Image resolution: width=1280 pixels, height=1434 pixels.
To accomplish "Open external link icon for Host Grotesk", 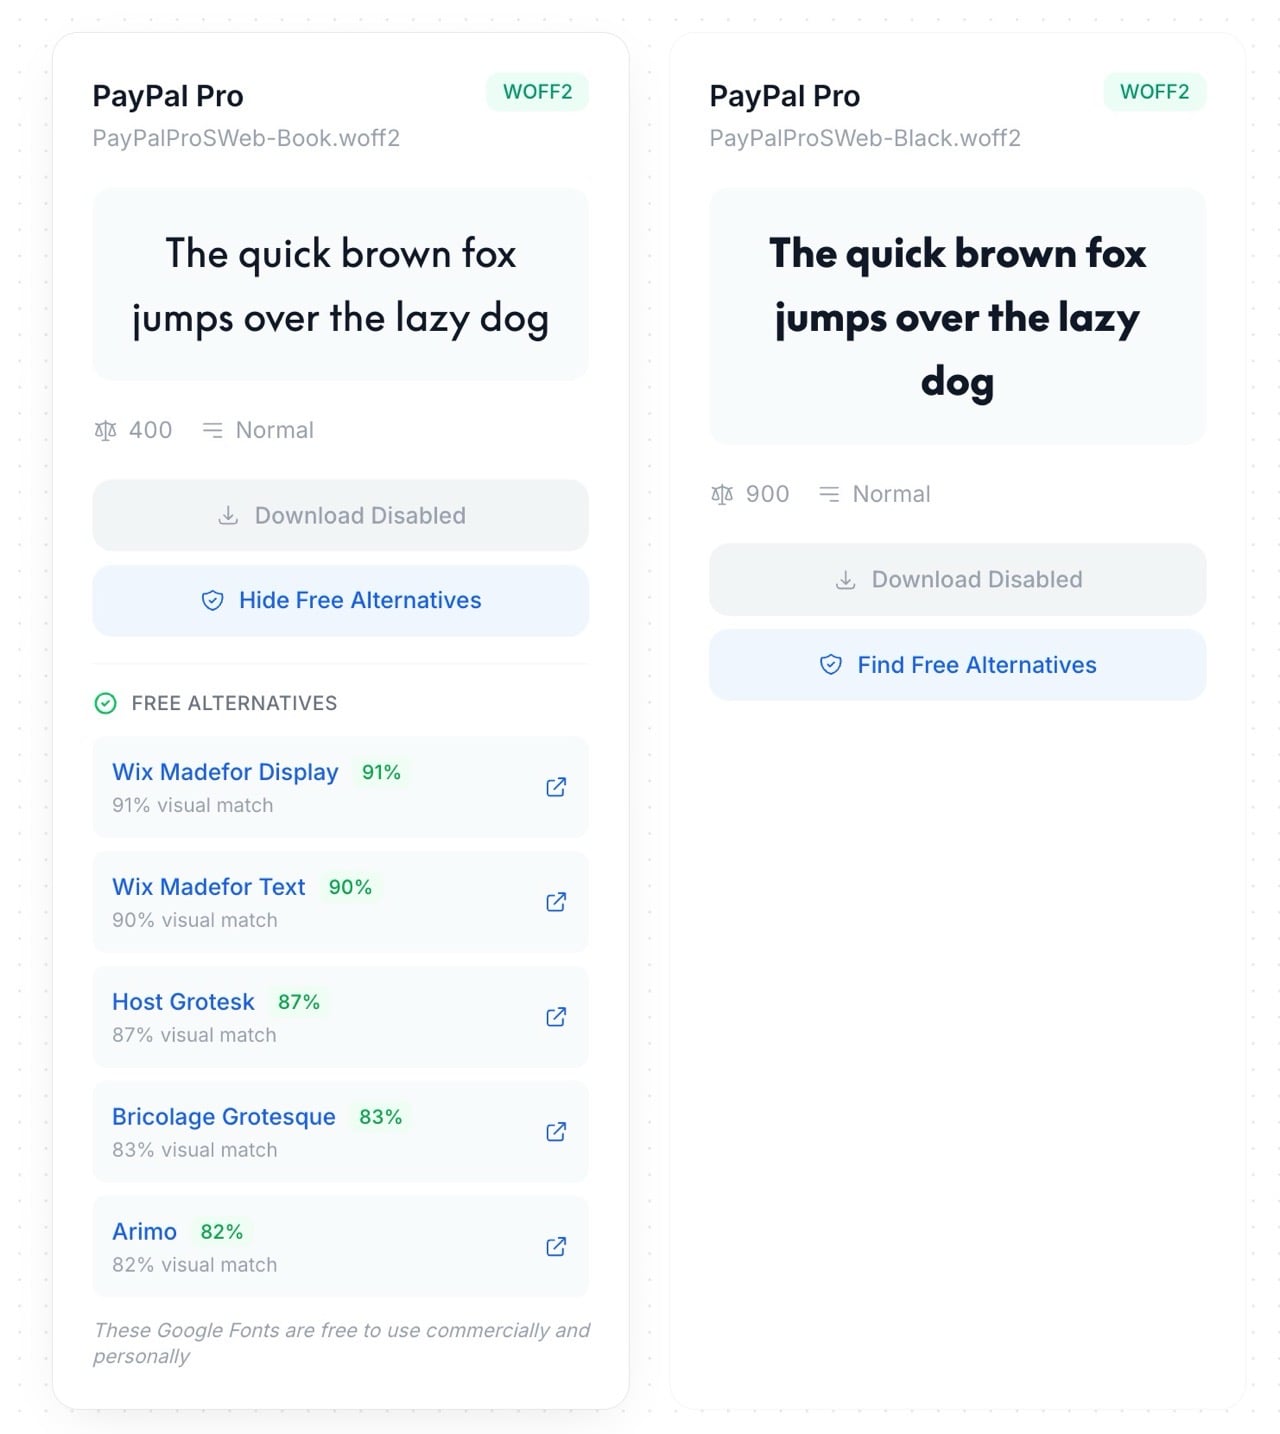I will [556, 1017].
